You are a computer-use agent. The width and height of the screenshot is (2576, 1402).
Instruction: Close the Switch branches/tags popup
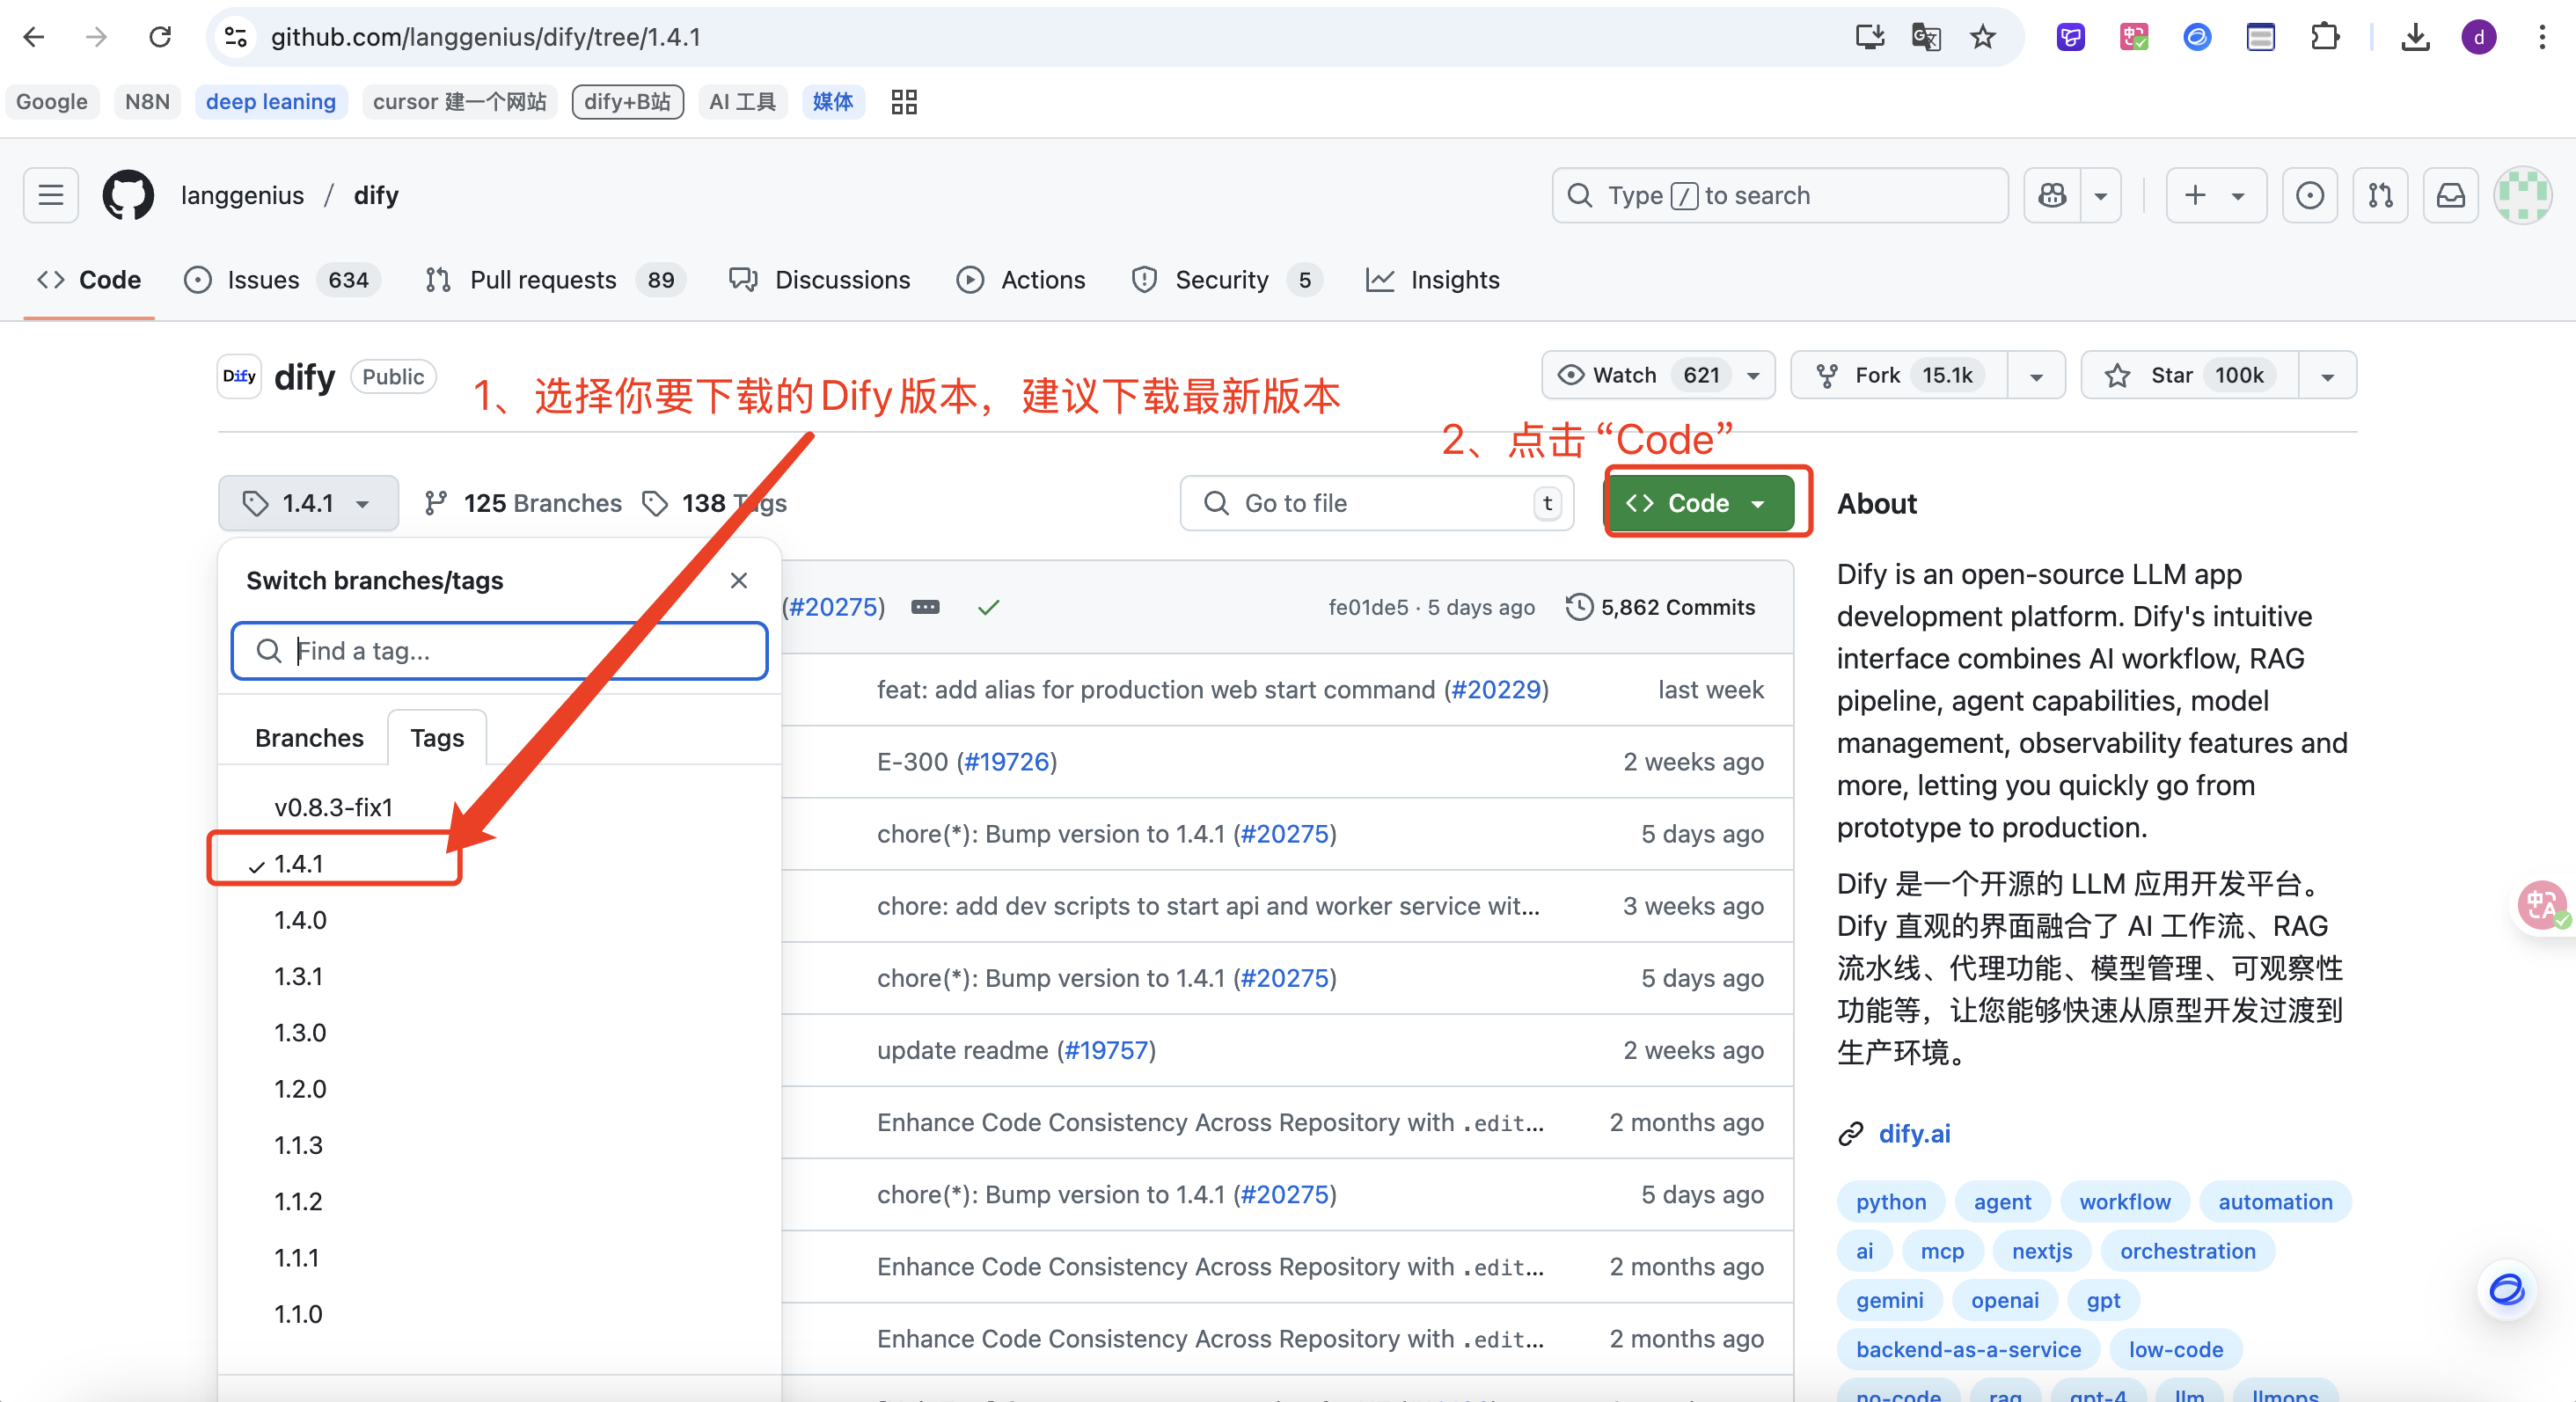coord(739,581)
